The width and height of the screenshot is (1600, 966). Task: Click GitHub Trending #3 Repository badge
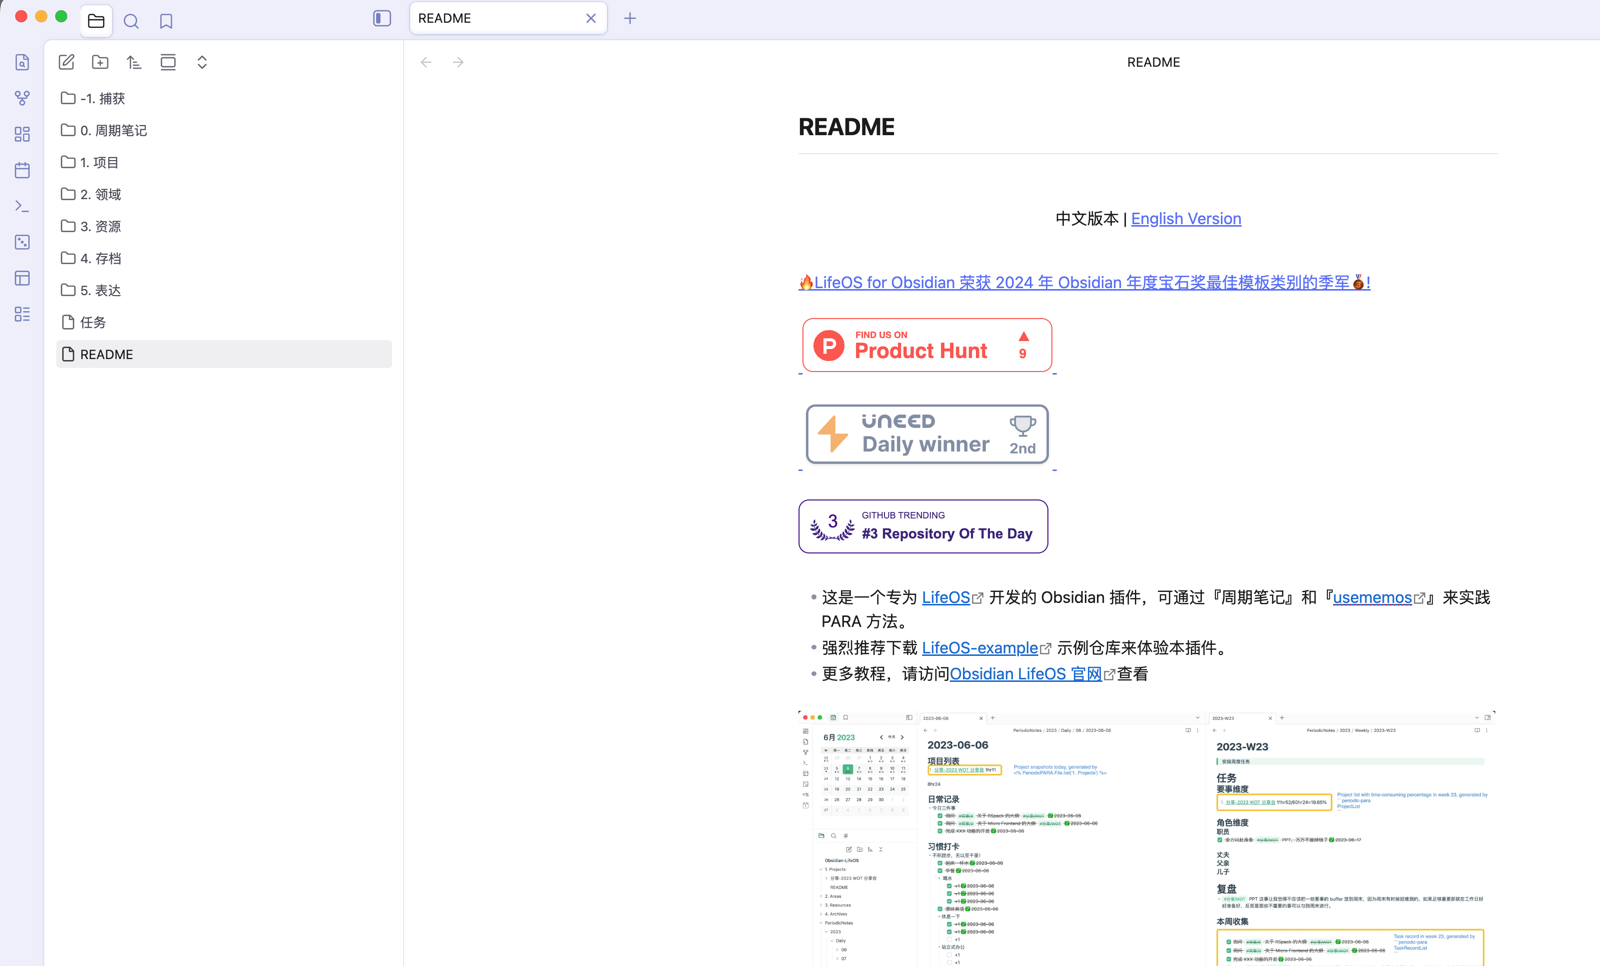pyautogui.click(x=923, y=526)
